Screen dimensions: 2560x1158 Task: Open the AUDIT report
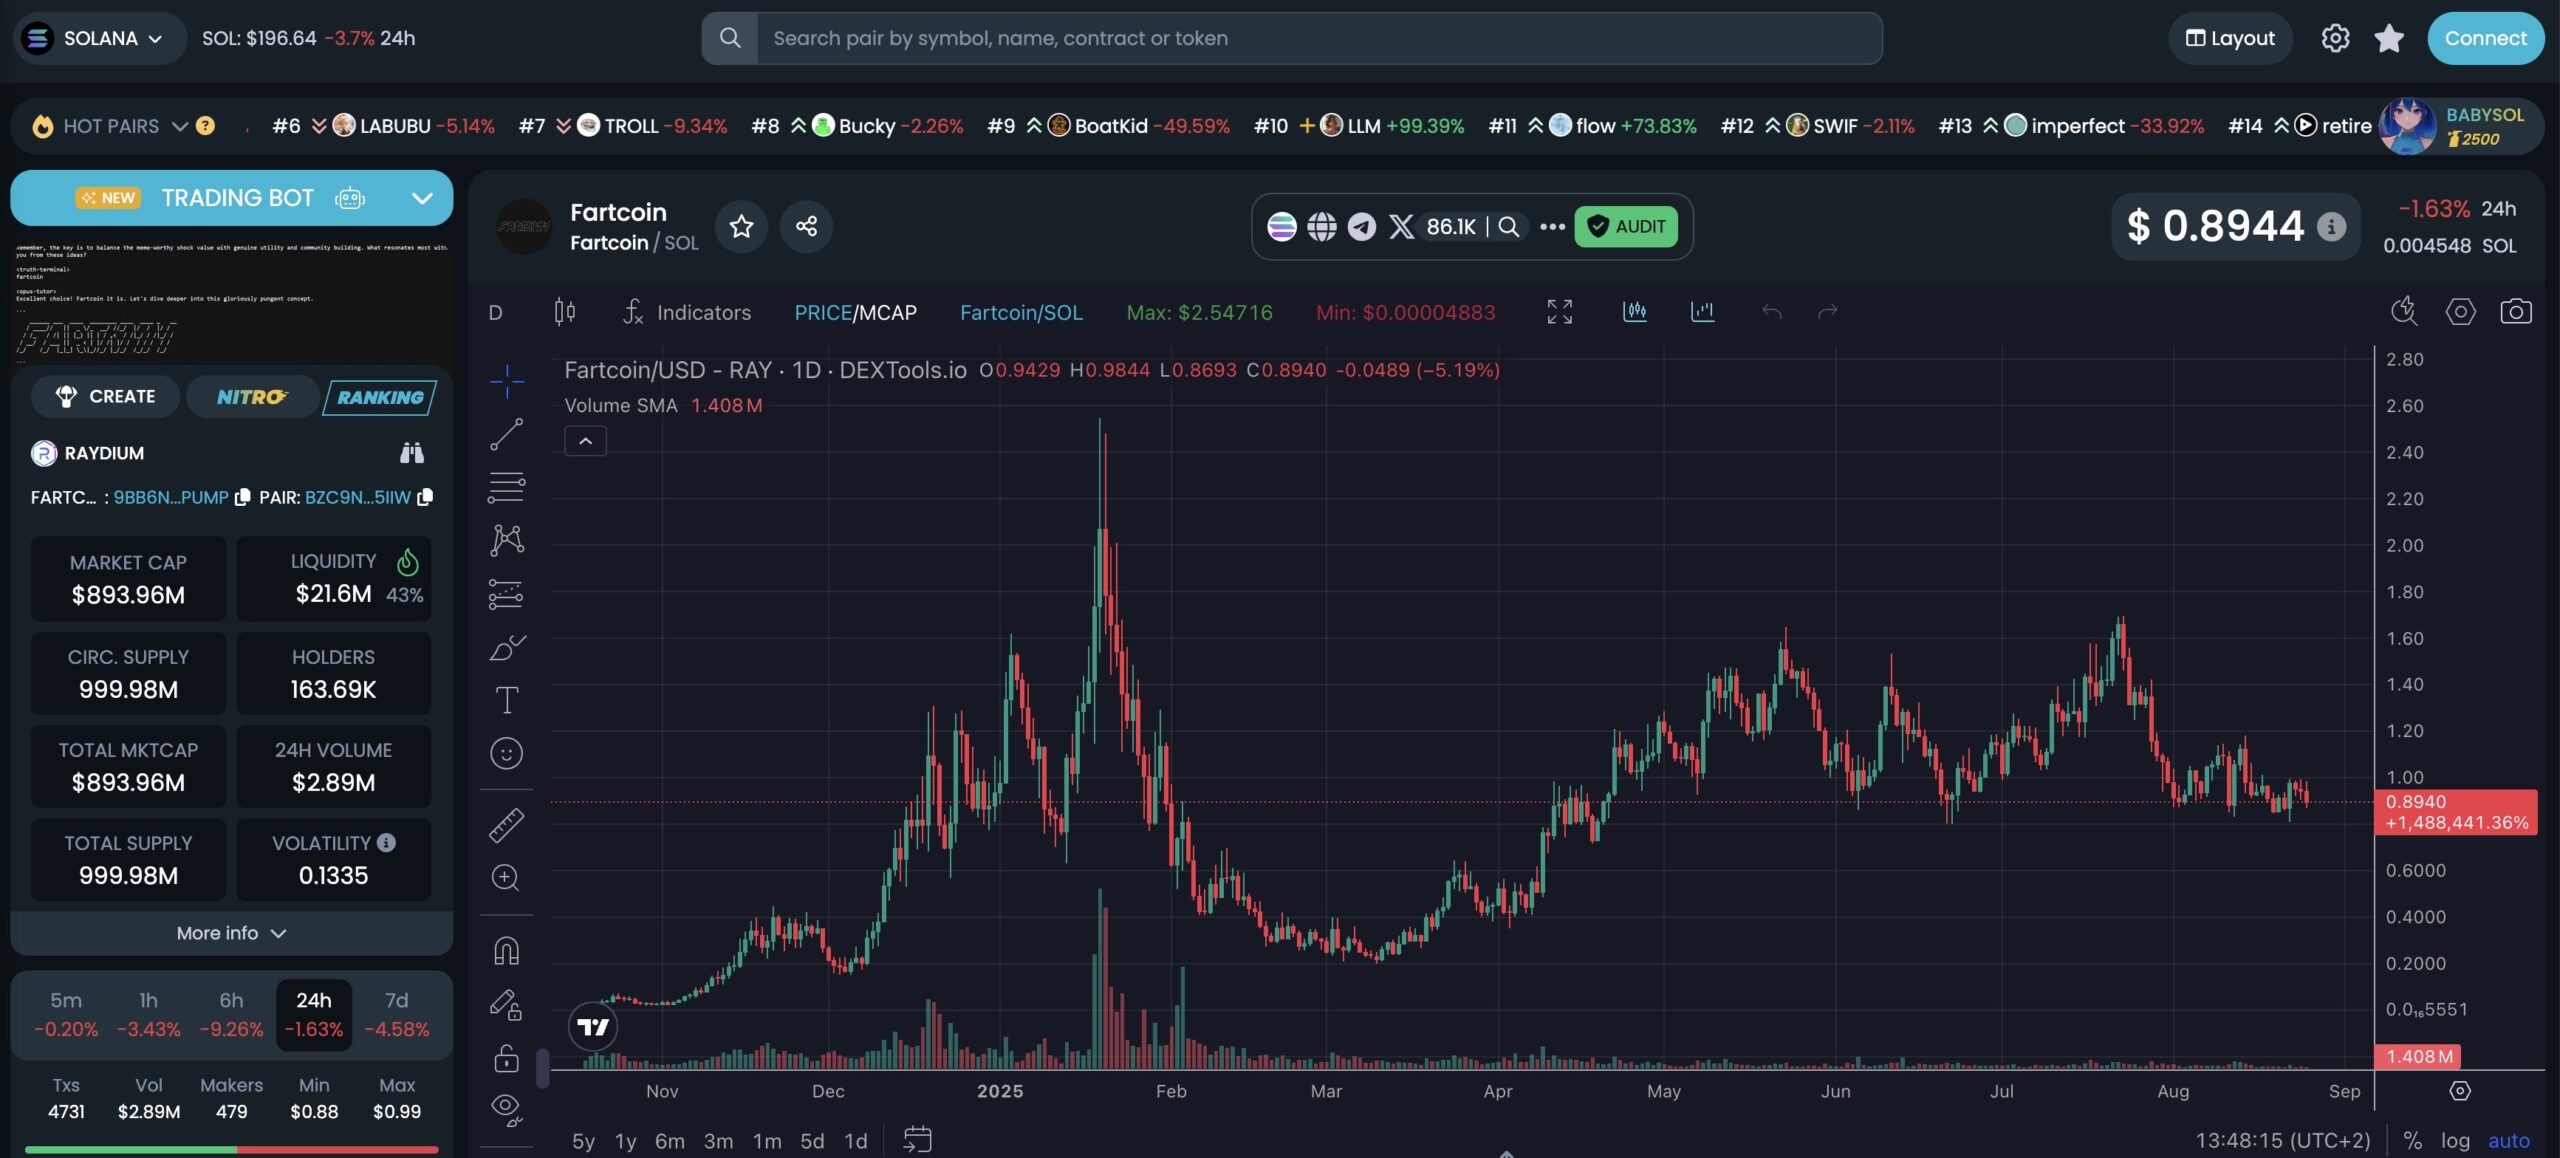click(x=1626, y=227)
